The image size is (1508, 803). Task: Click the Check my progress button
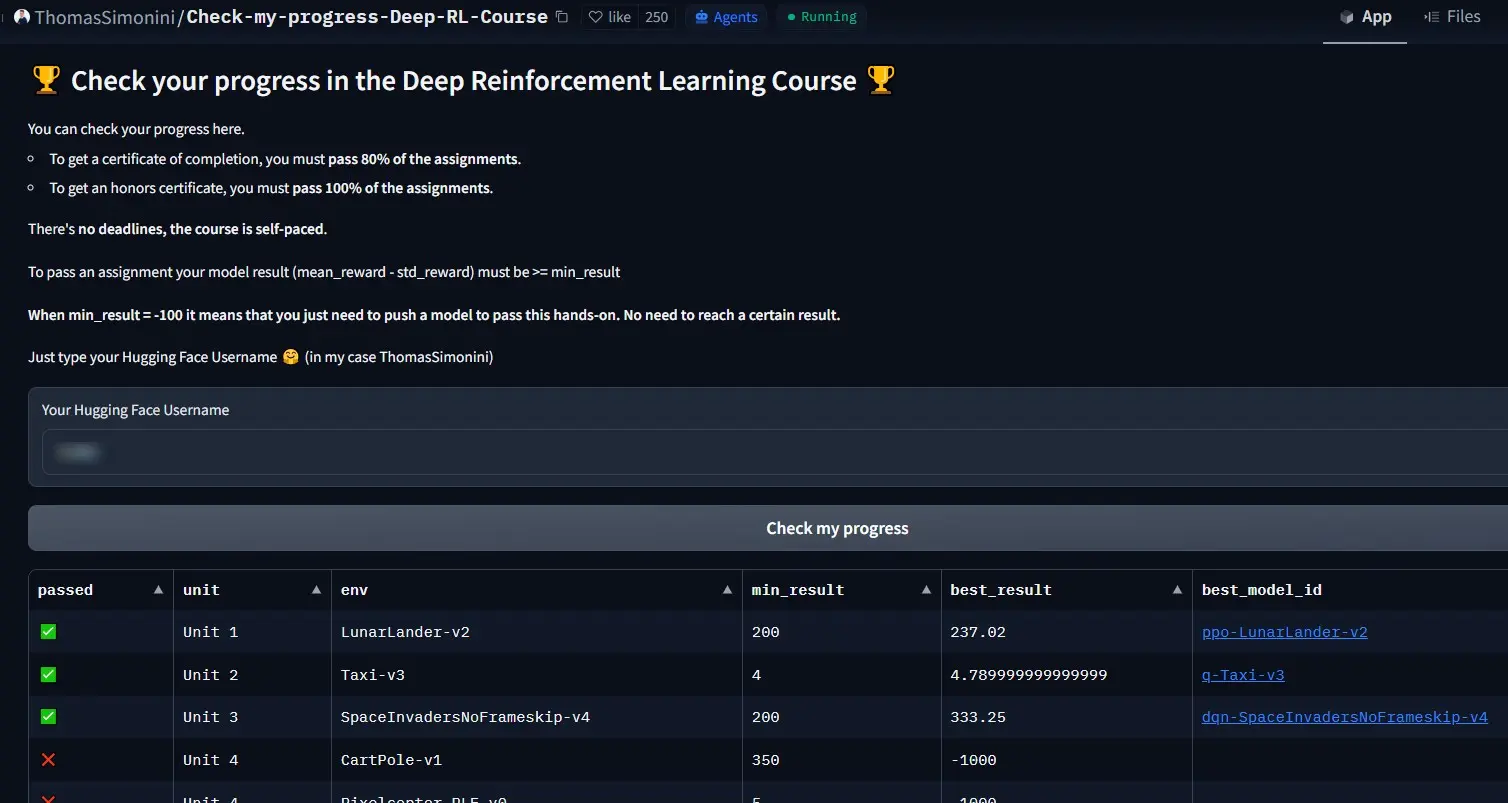coord(768,528)
